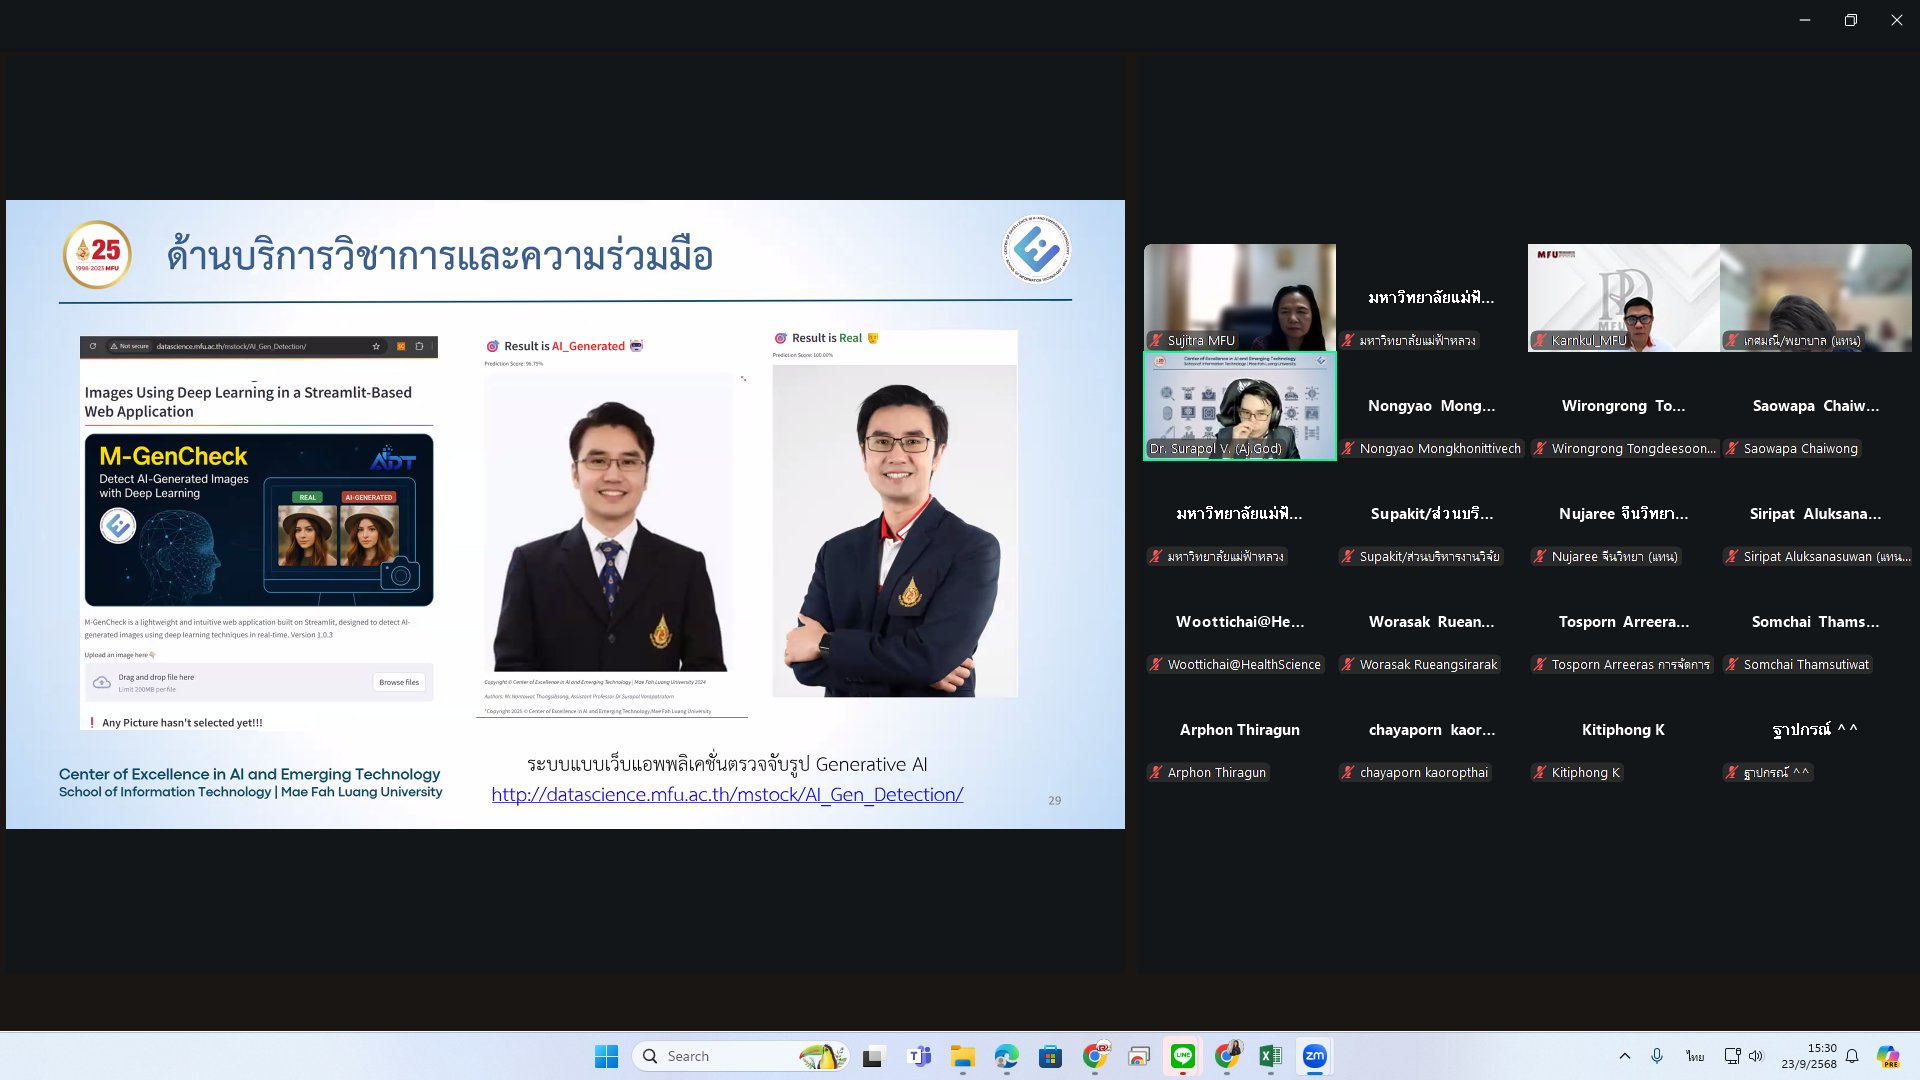Open LINE app from taskbar
1920x1080 pixels.
point(1182,1056)
